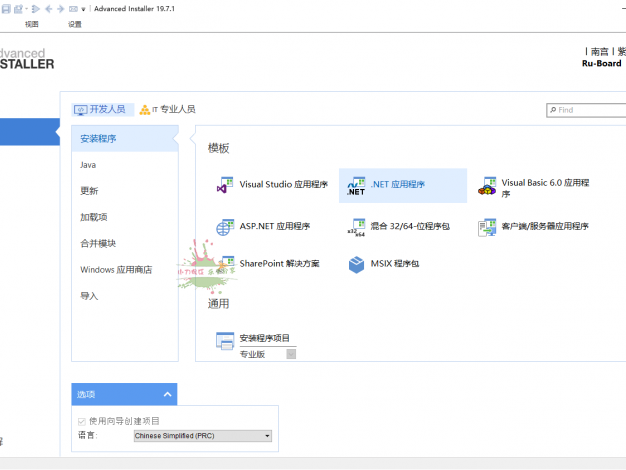Image resolution: width=626 pixels, height=470 pixels.
Task: Select 安装程序 category
Action: (125, 139)
